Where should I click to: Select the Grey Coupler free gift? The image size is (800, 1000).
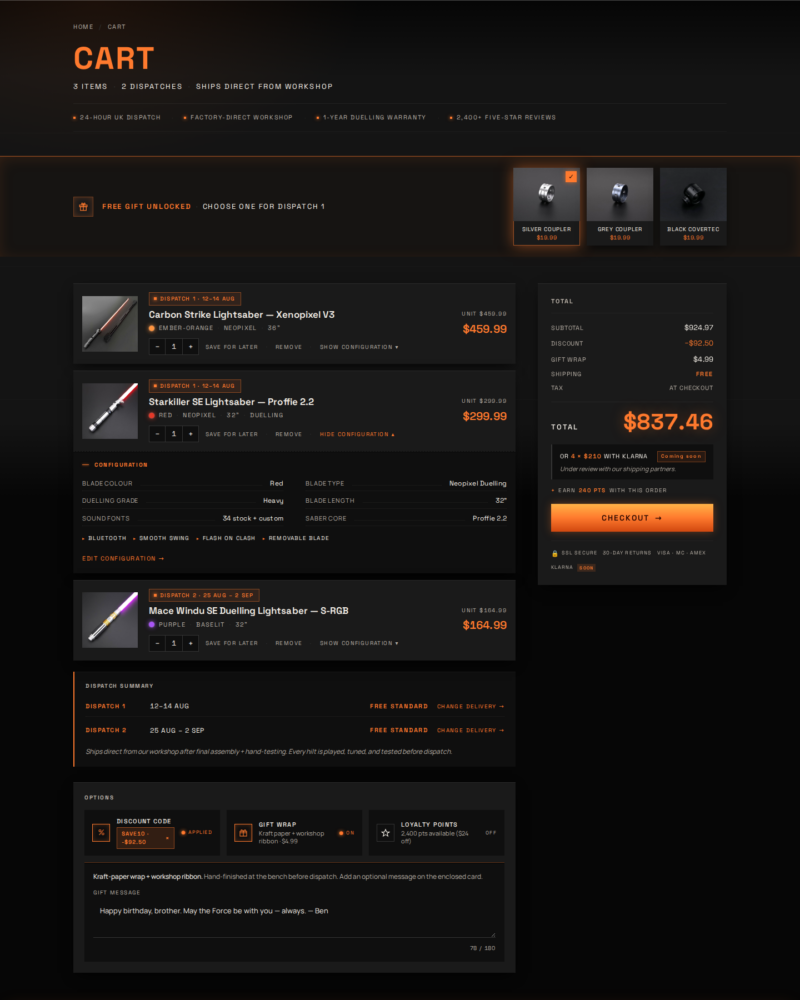pyautogui.click(x=619, y=207)
